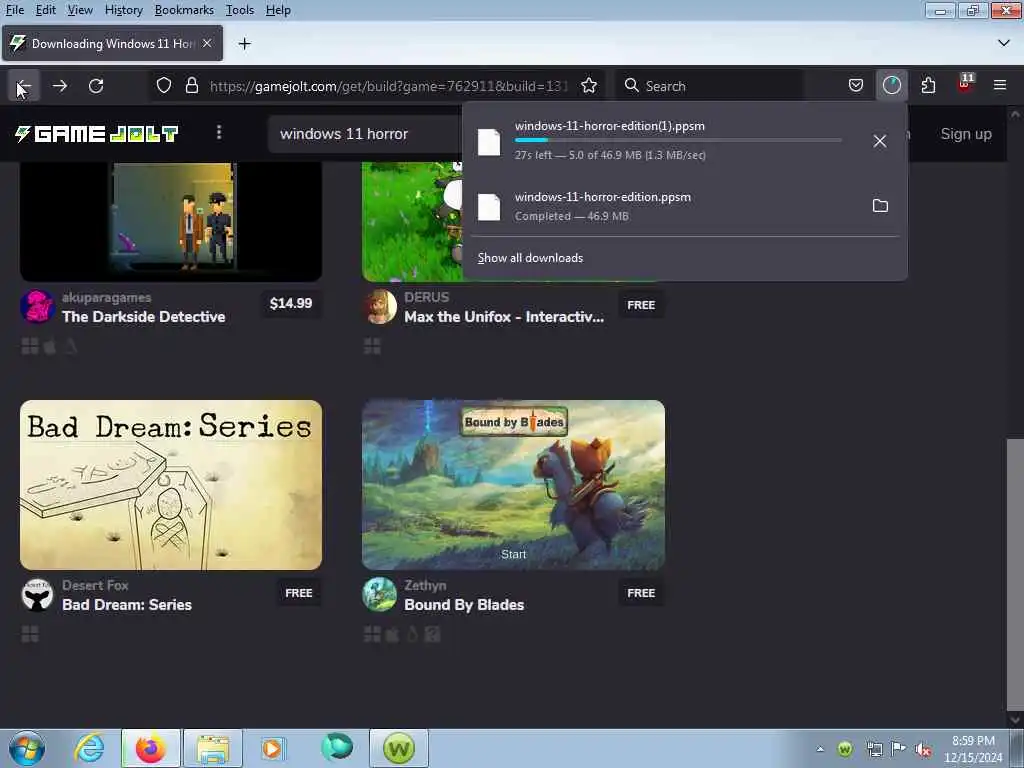Save page to Pocket
Viewport: 1024px width, 768px height.
856,86
